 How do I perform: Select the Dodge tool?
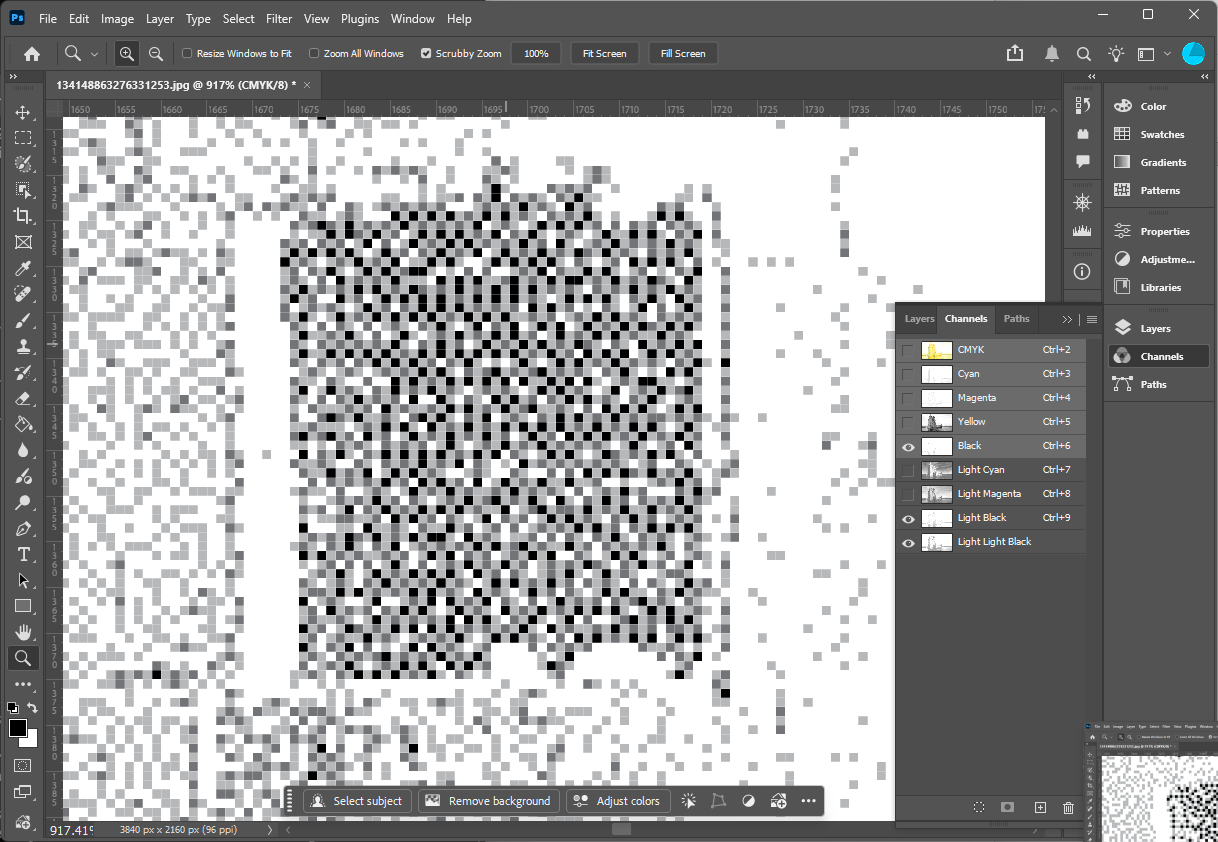[x=23, y=502]
